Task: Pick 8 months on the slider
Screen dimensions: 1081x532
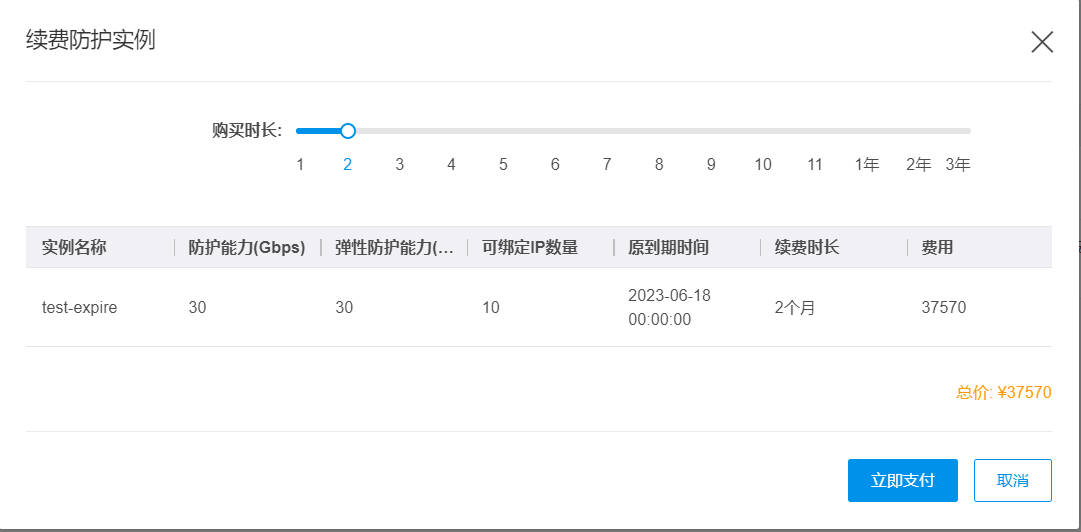Action: (x=659, y=164)
